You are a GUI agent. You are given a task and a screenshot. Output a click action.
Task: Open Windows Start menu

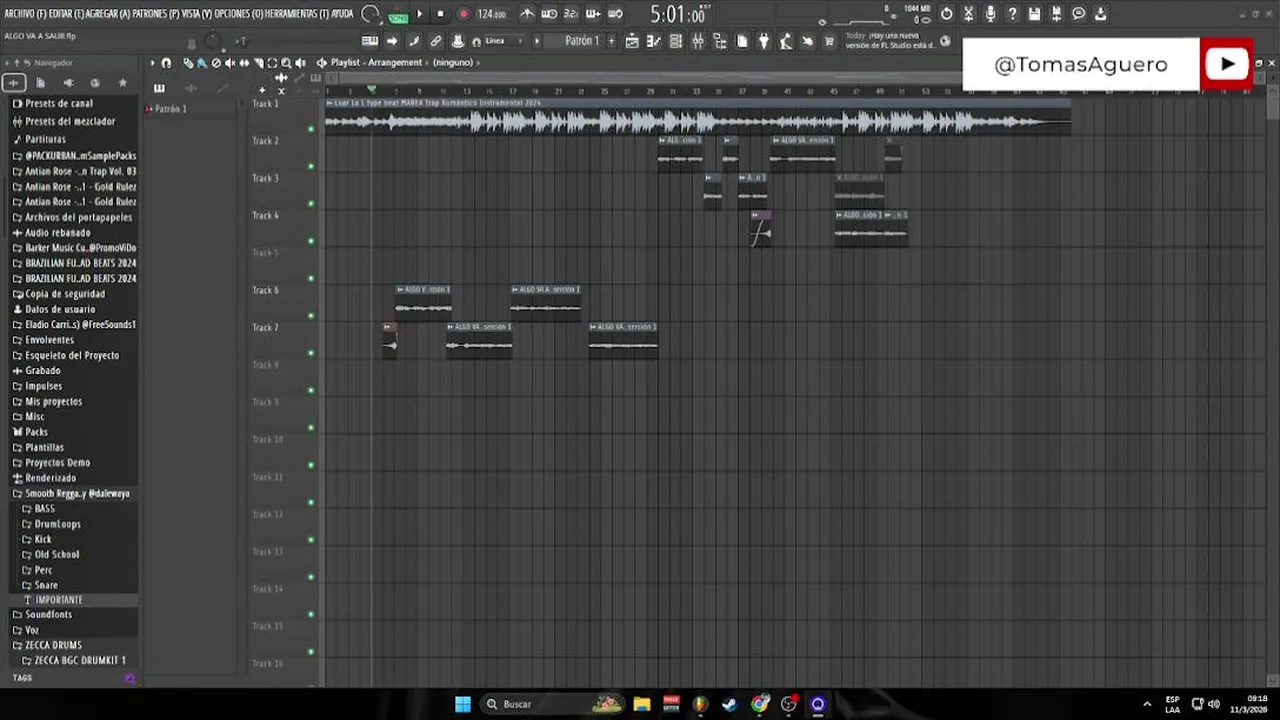point(463,704)
